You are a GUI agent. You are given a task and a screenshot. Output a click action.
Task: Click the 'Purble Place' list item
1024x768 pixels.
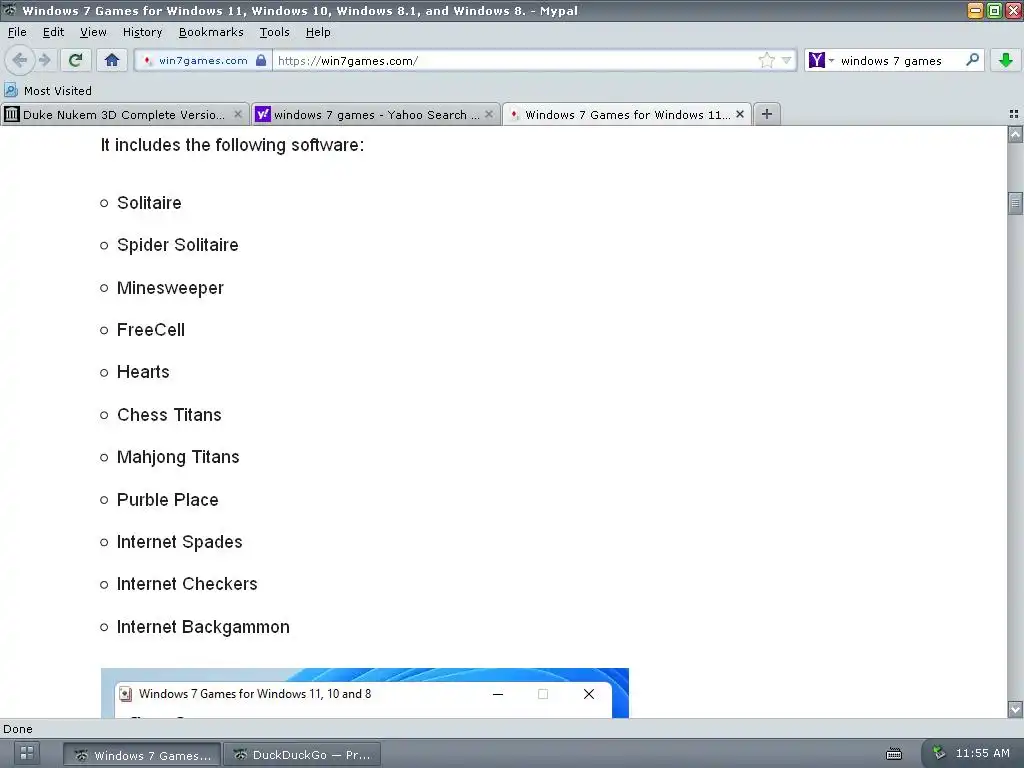pyautogui.click(x=168, y=500)
